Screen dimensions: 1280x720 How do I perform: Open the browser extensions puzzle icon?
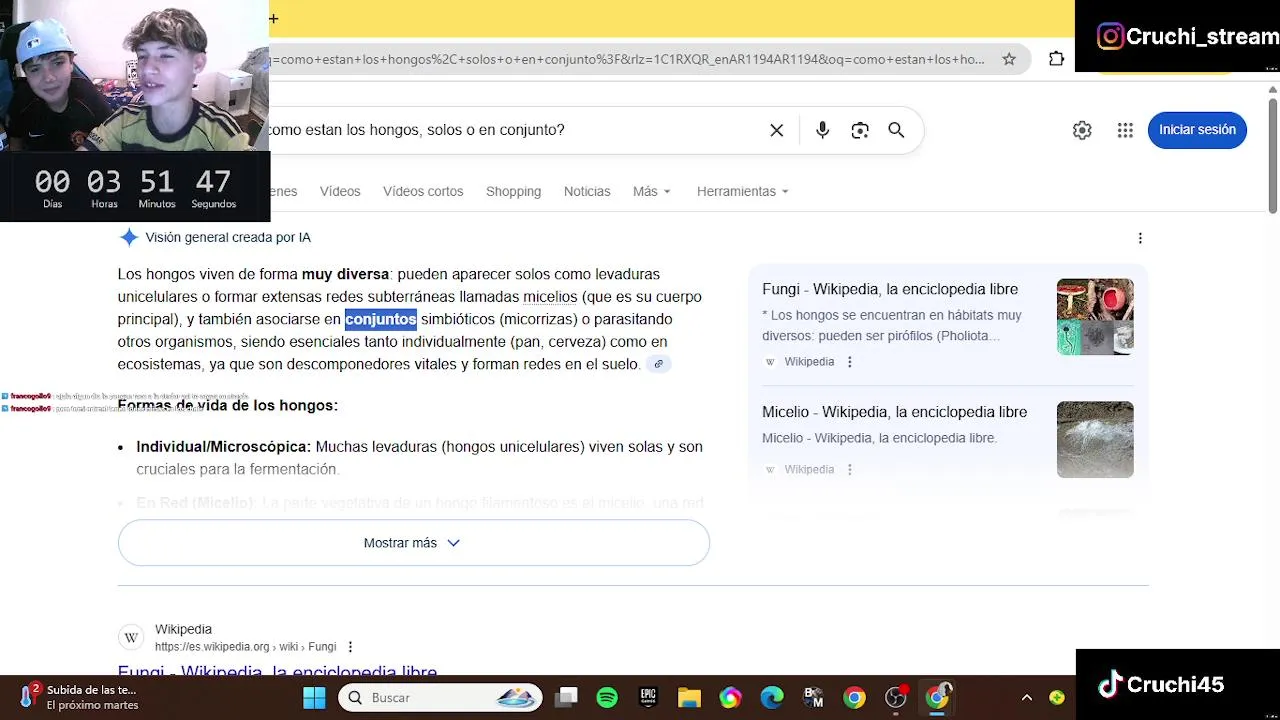coord(1056,59)
